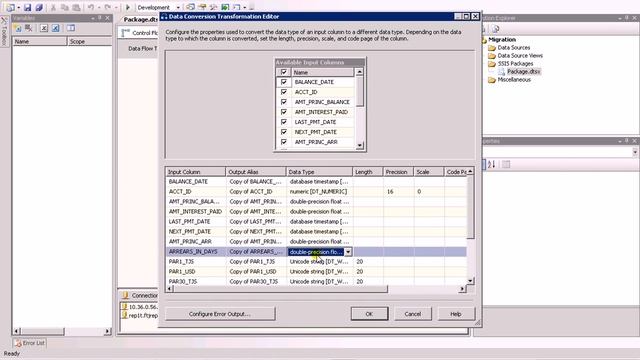Screen dimensions: 640x360
Task: Toggle auto-hide pin on Solution Explorer
Action: pos(627,18)
